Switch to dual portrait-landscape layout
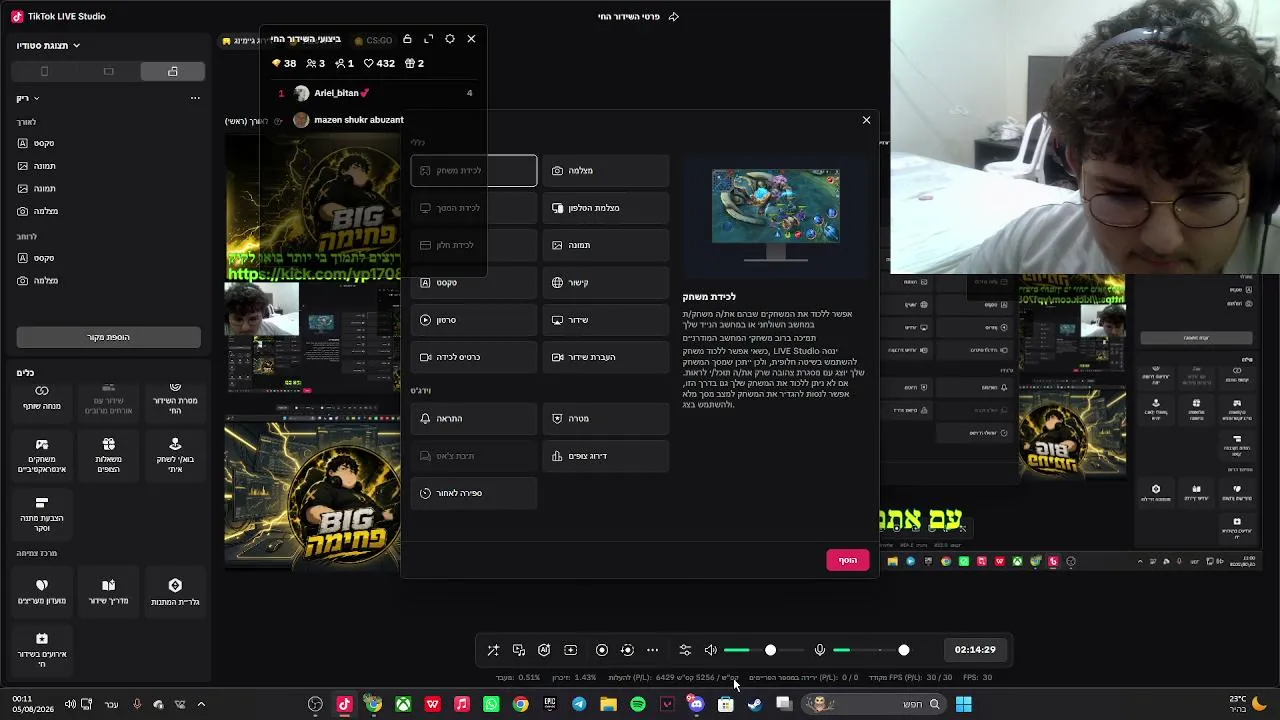1280x720 pixels. coord(173,72)
